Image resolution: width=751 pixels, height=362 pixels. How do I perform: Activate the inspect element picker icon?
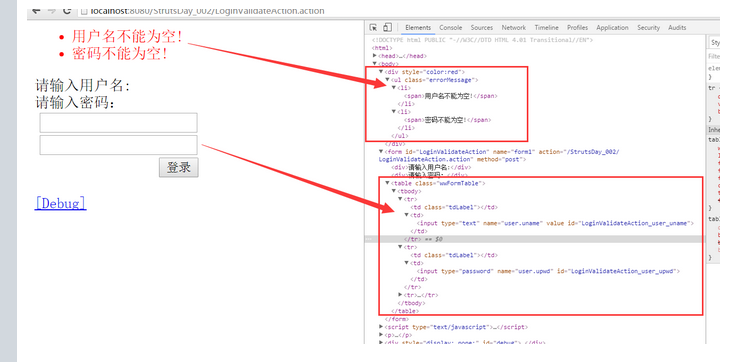[x=373, y=28]
